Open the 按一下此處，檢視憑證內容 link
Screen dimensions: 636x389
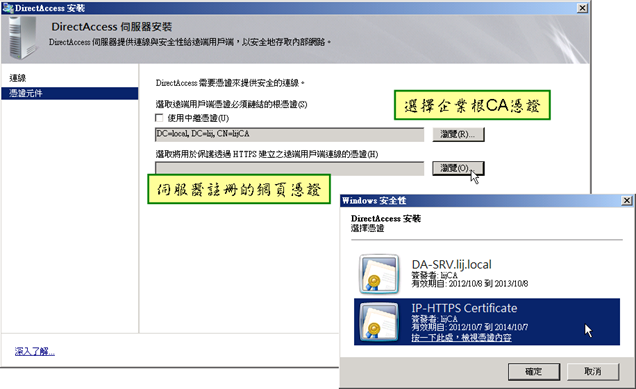pos(461,337)
